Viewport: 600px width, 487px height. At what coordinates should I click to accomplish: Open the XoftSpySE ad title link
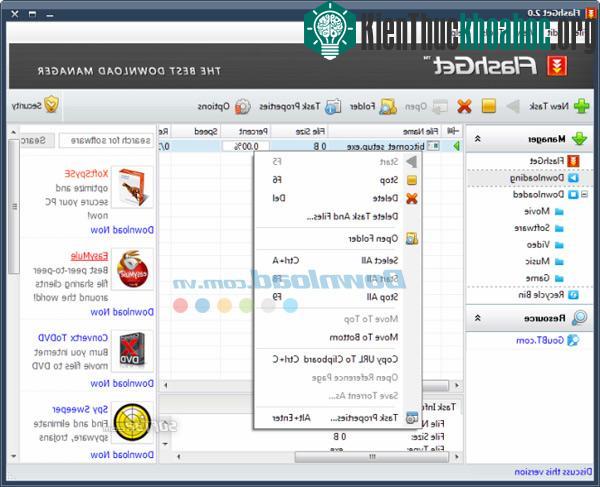coord(86,174)
